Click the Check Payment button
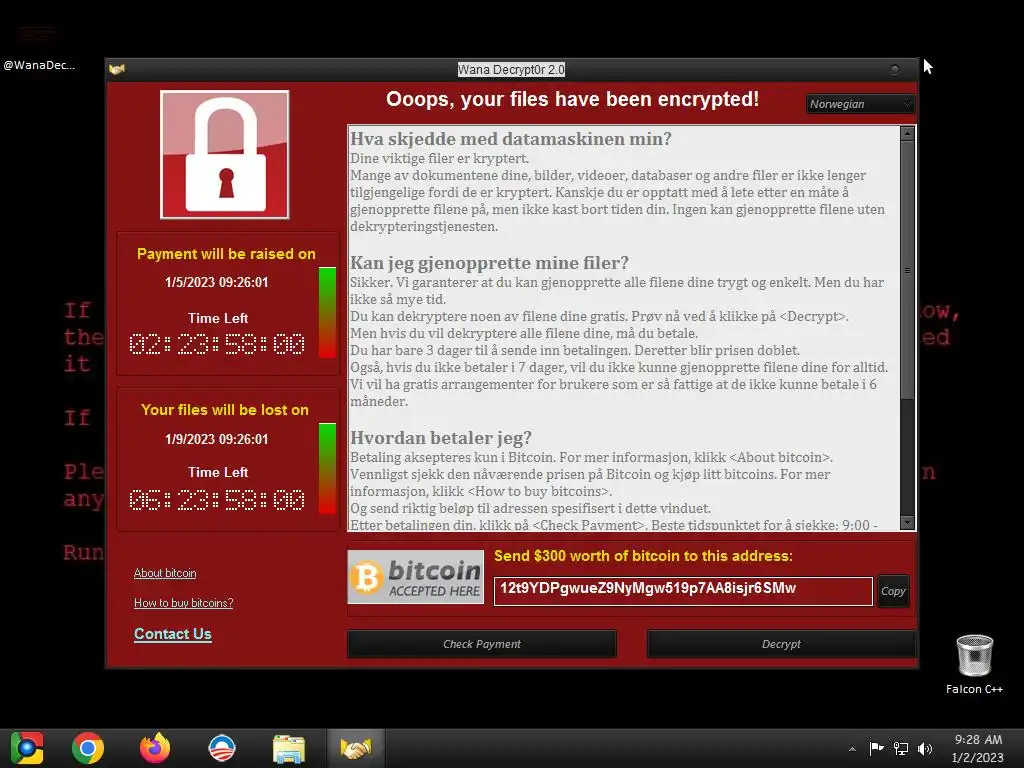The width and height of the screenshot is (1024, 768). [x=482, y=644]
